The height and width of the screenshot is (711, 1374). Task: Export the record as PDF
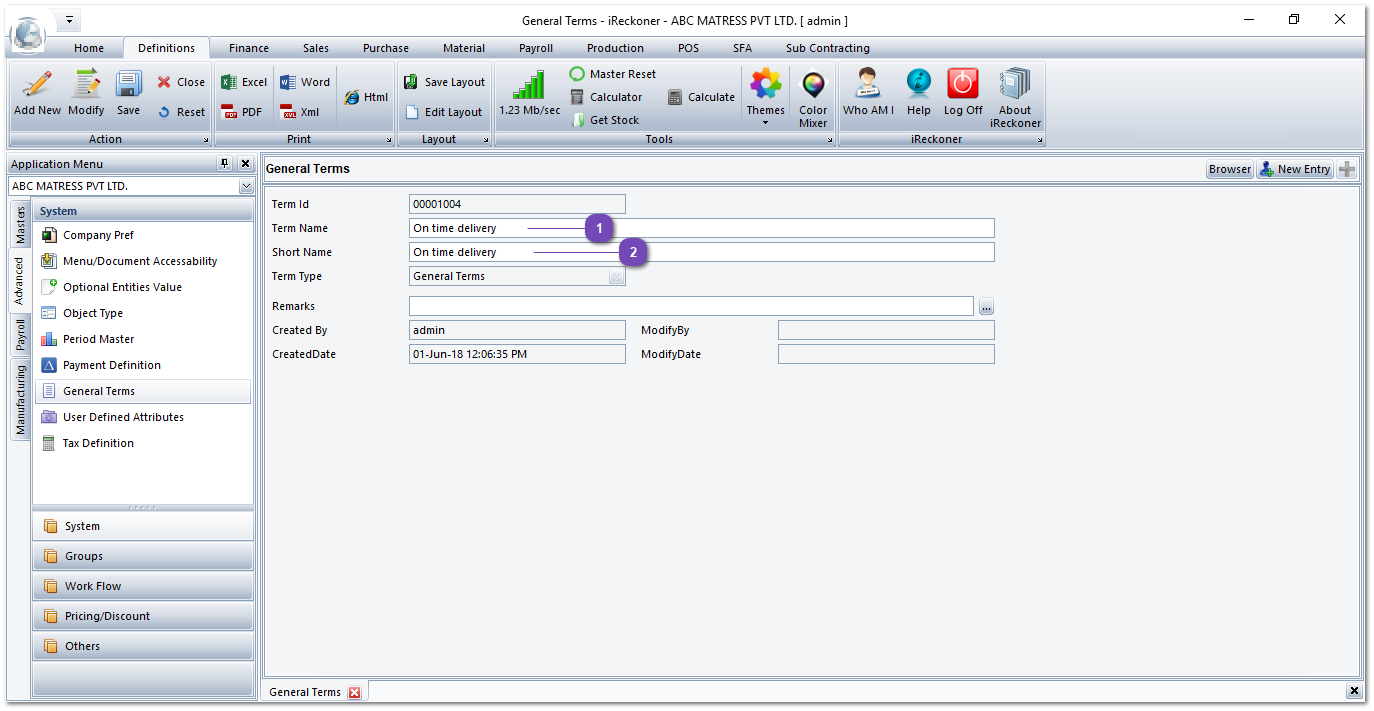242,112
